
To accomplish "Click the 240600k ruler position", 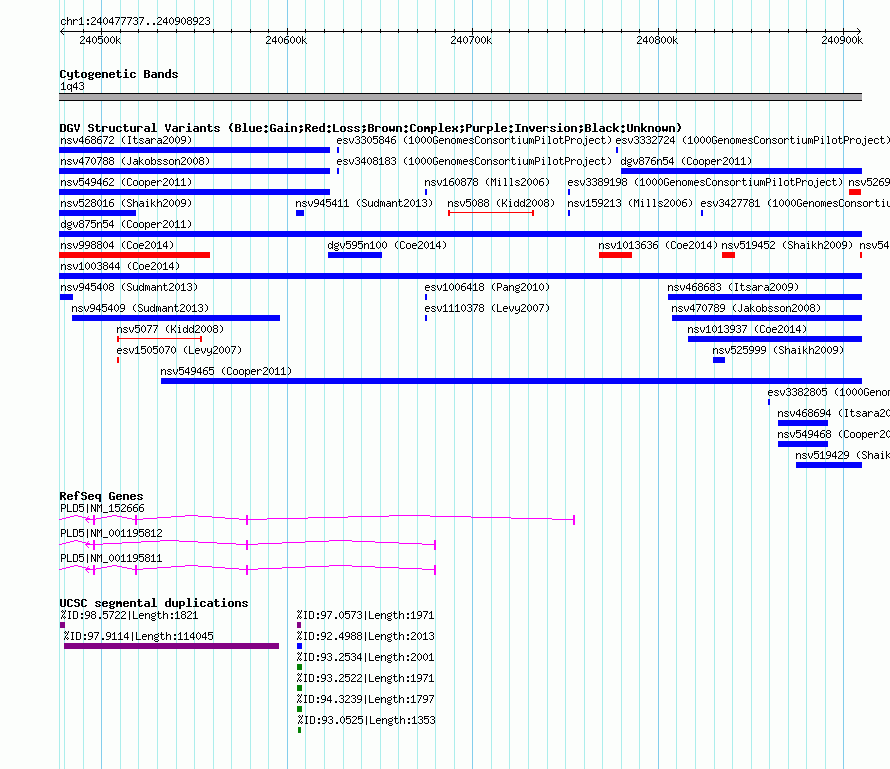I will (x=286, y=40).
